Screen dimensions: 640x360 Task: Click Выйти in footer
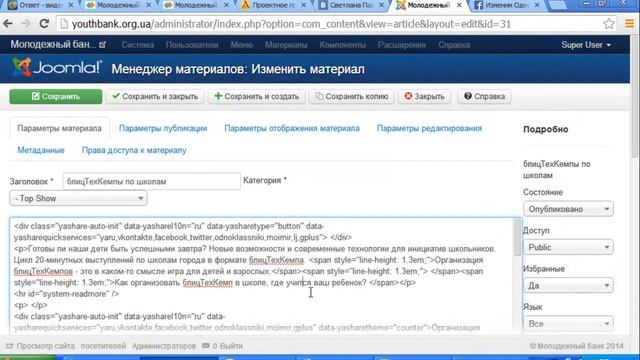232,346
